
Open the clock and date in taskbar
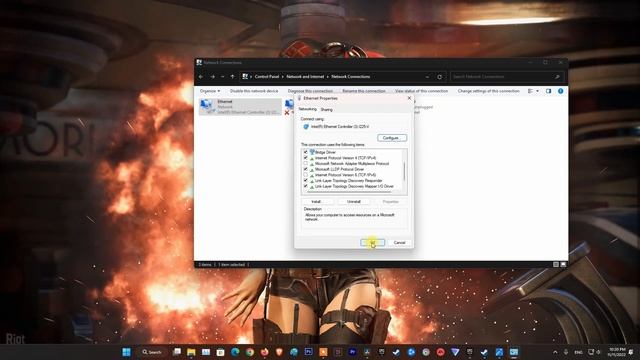click(x=616, y=352)
